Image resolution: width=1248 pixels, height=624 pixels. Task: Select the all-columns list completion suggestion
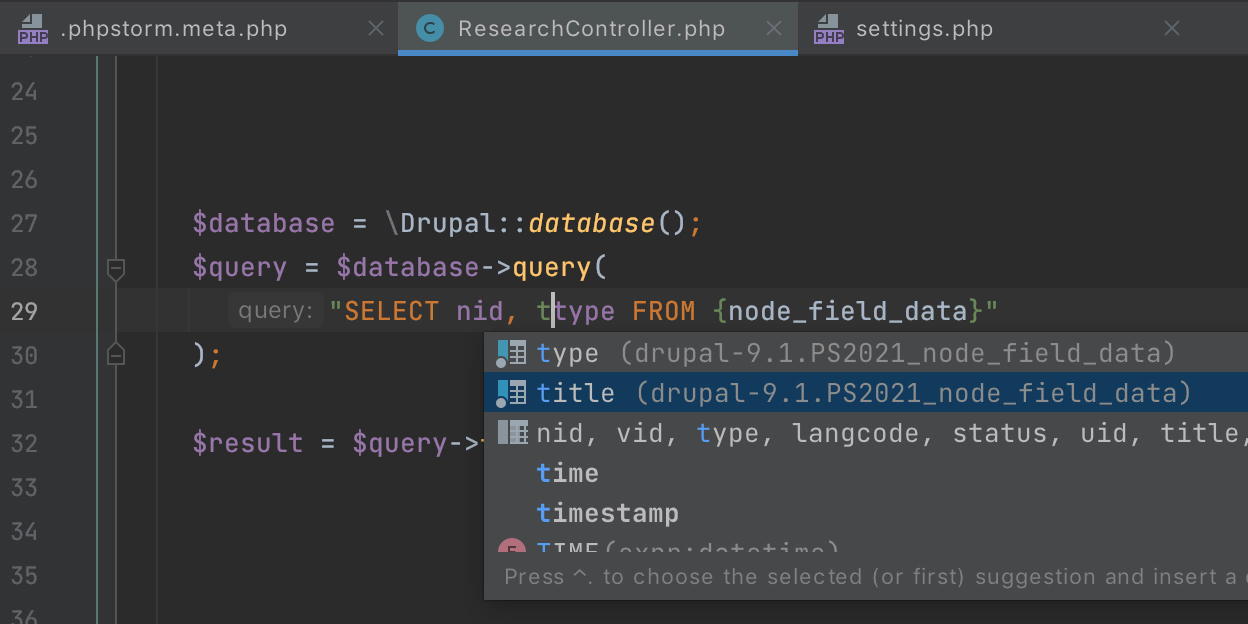tap(866, 433)
